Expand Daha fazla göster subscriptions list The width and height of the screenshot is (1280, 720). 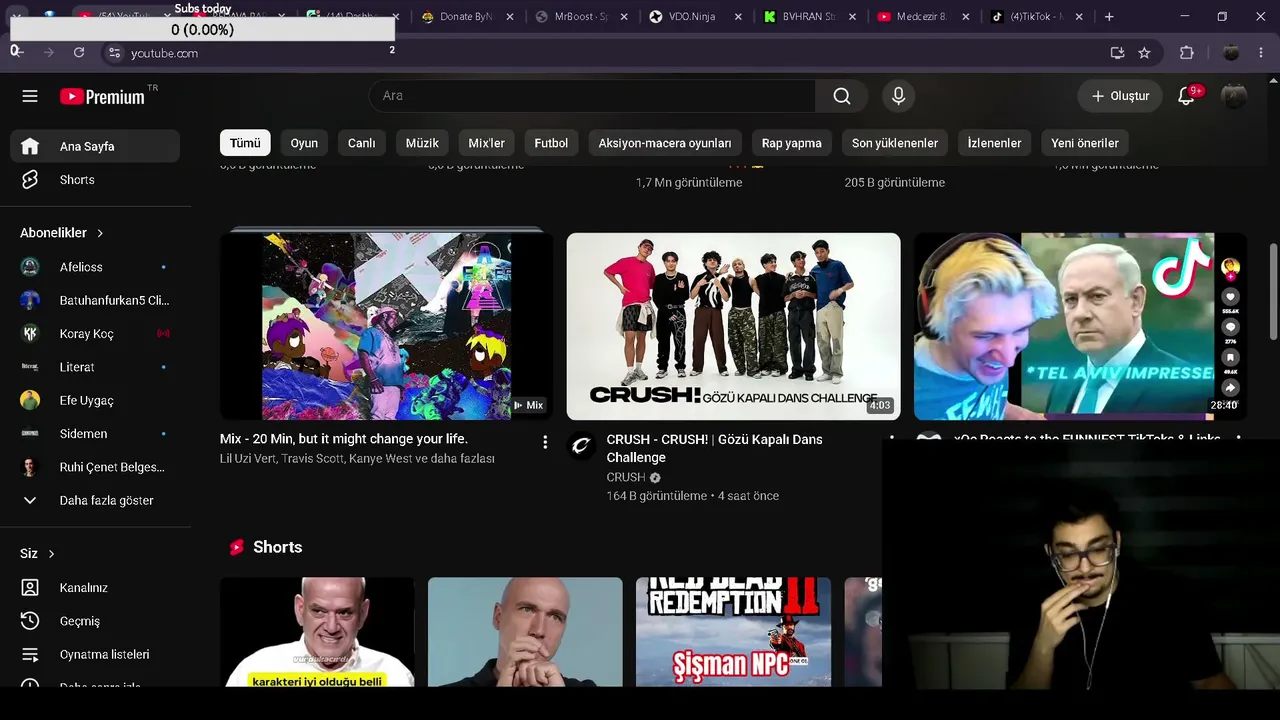point(95,501)
